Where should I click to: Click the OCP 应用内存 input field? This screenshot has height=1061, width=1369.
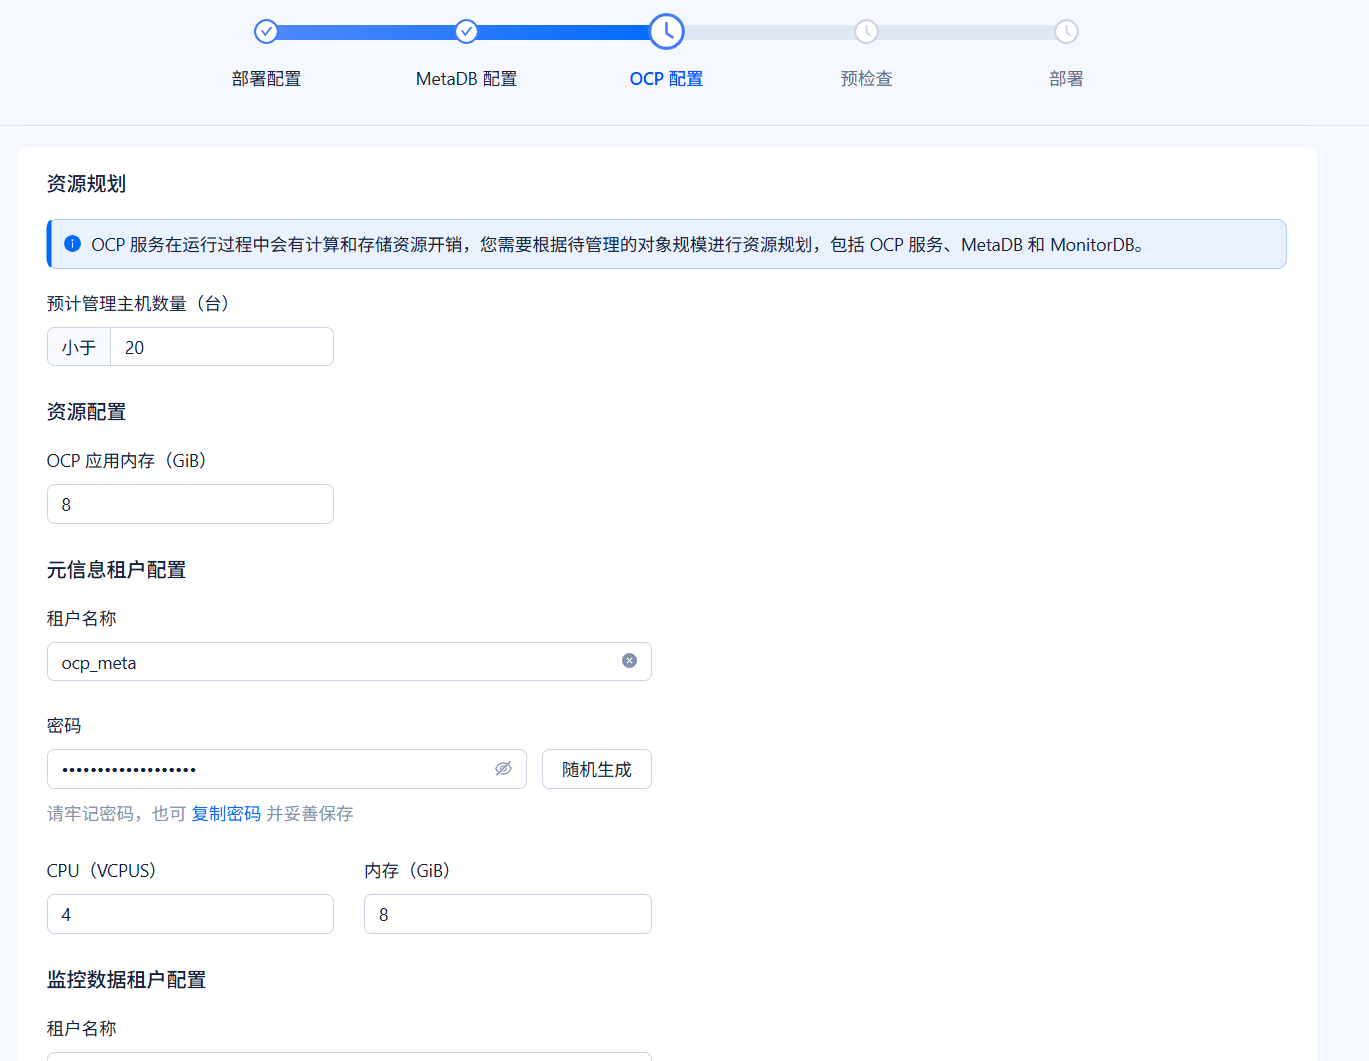[190, 504]
